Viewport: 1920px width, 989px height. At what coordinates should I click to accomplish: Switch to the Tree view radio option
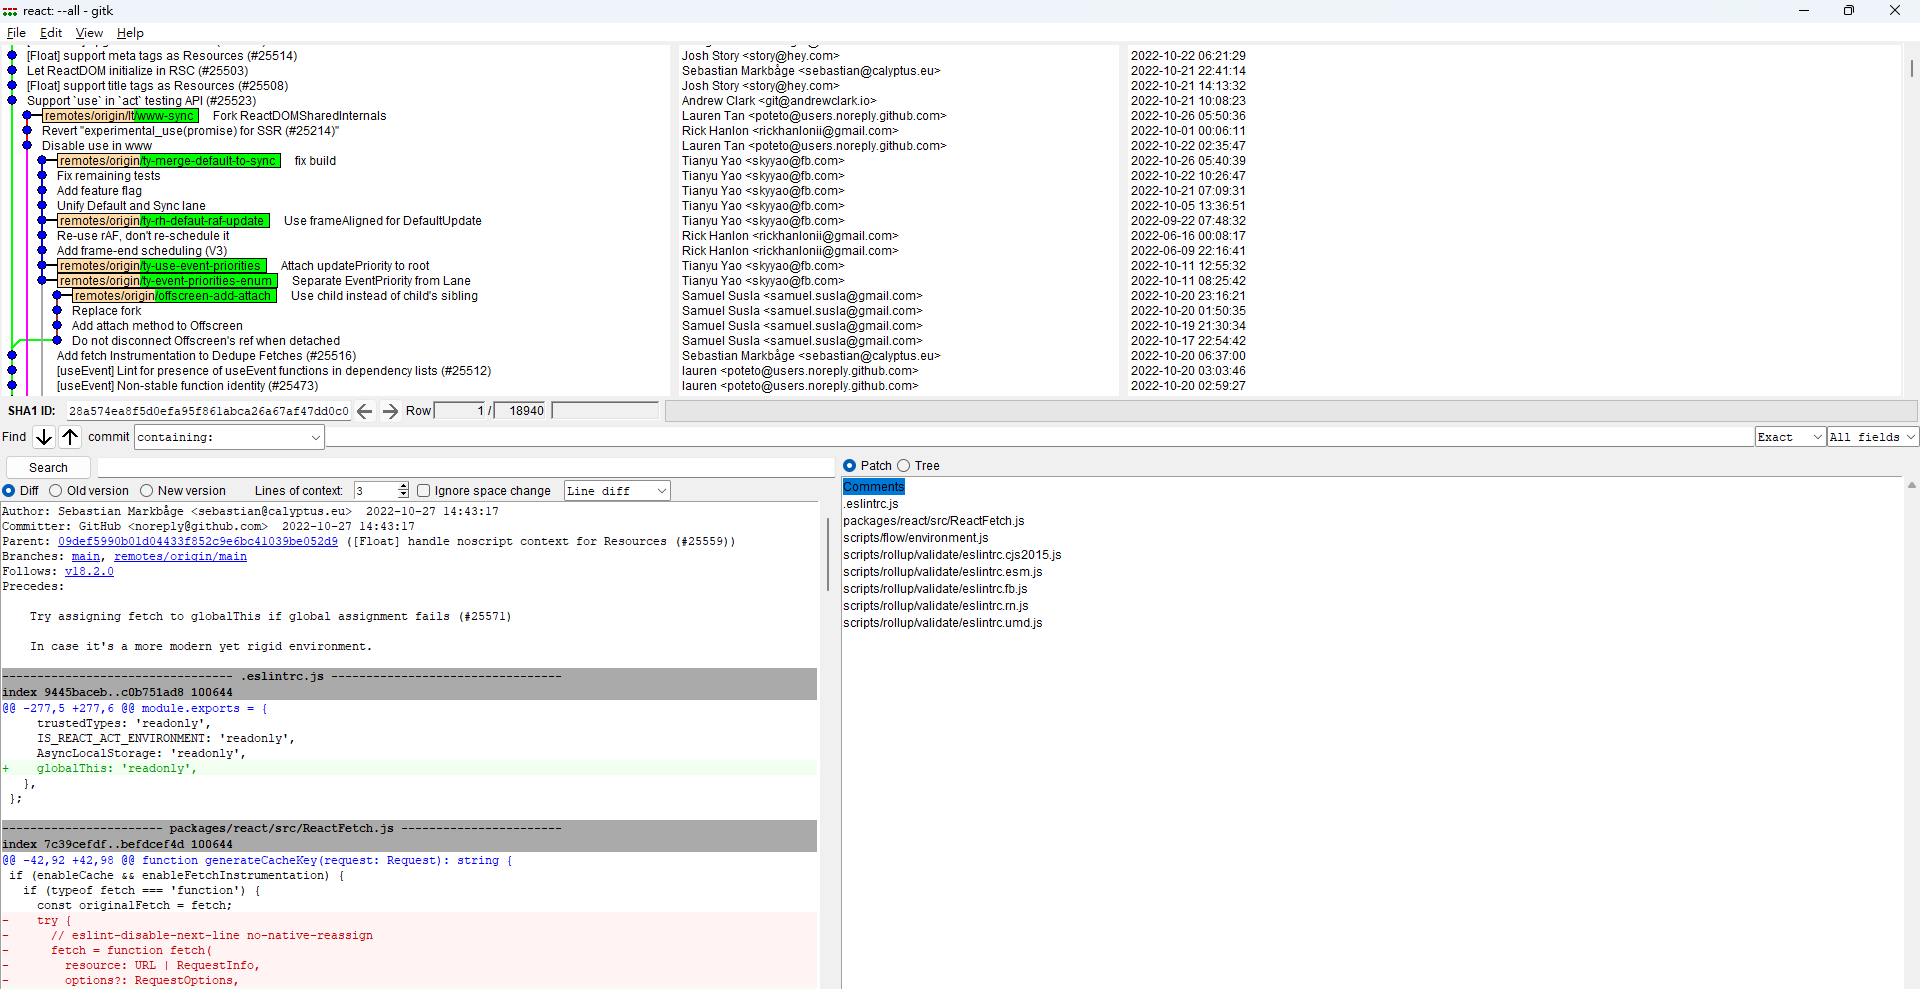click(903, 465)
